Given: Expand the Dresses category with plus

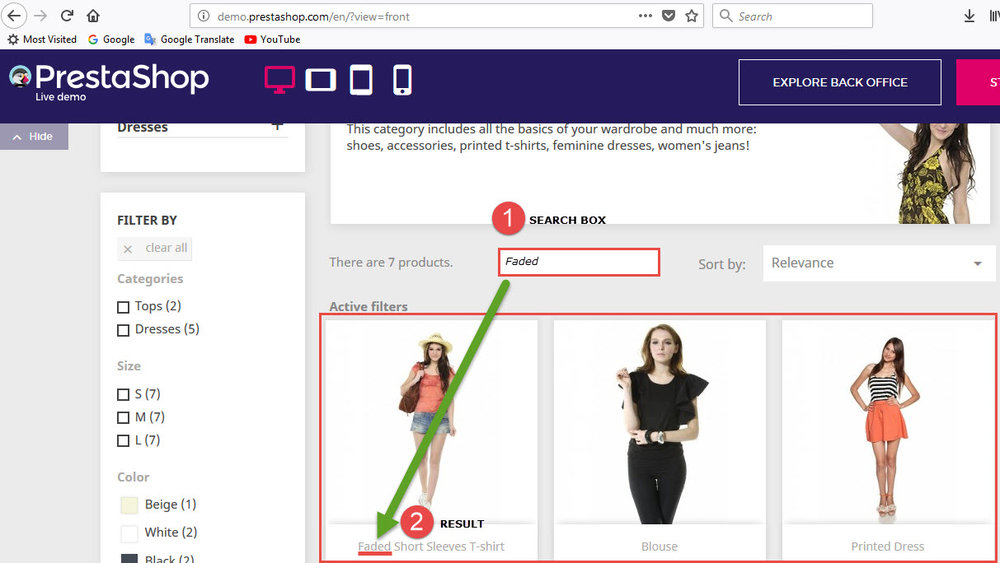Looking at the screenshot, I should 277,126.
